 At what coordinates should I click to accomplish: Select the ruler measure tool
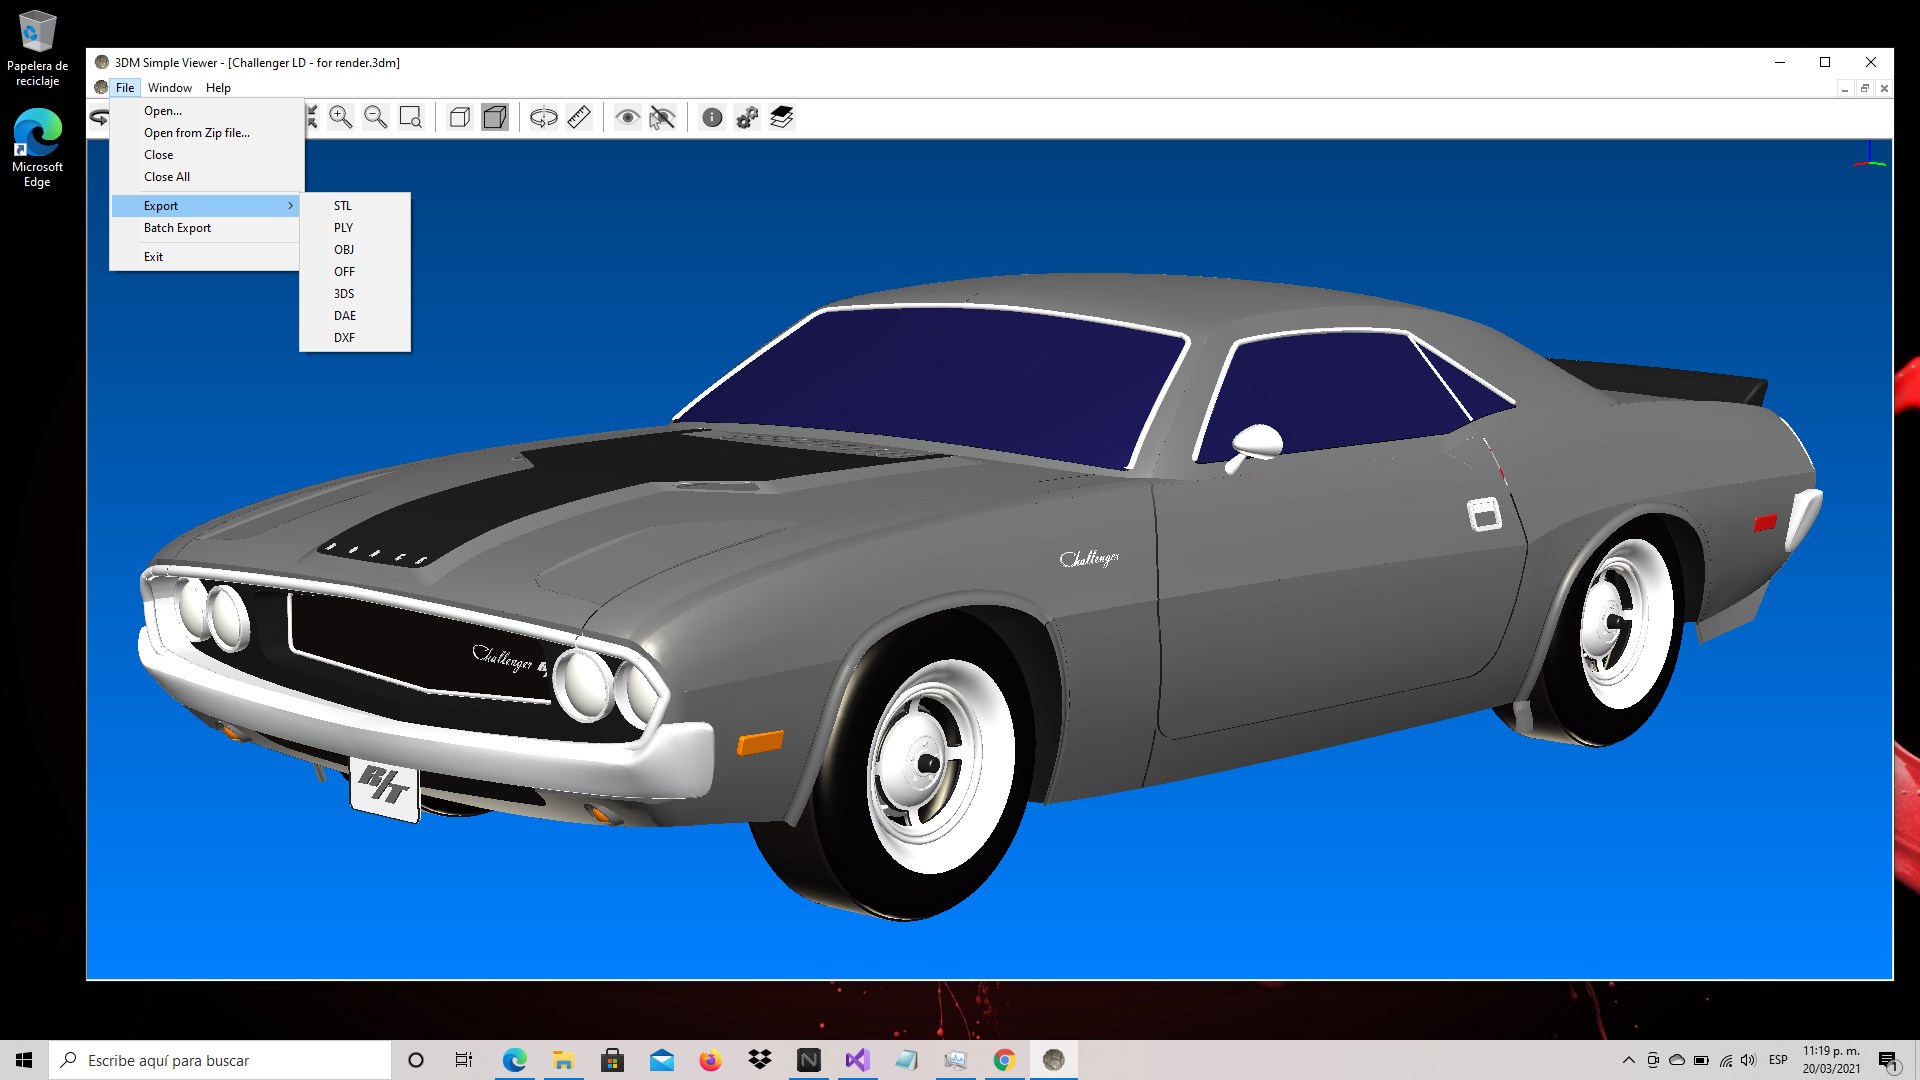coord(579,117)
